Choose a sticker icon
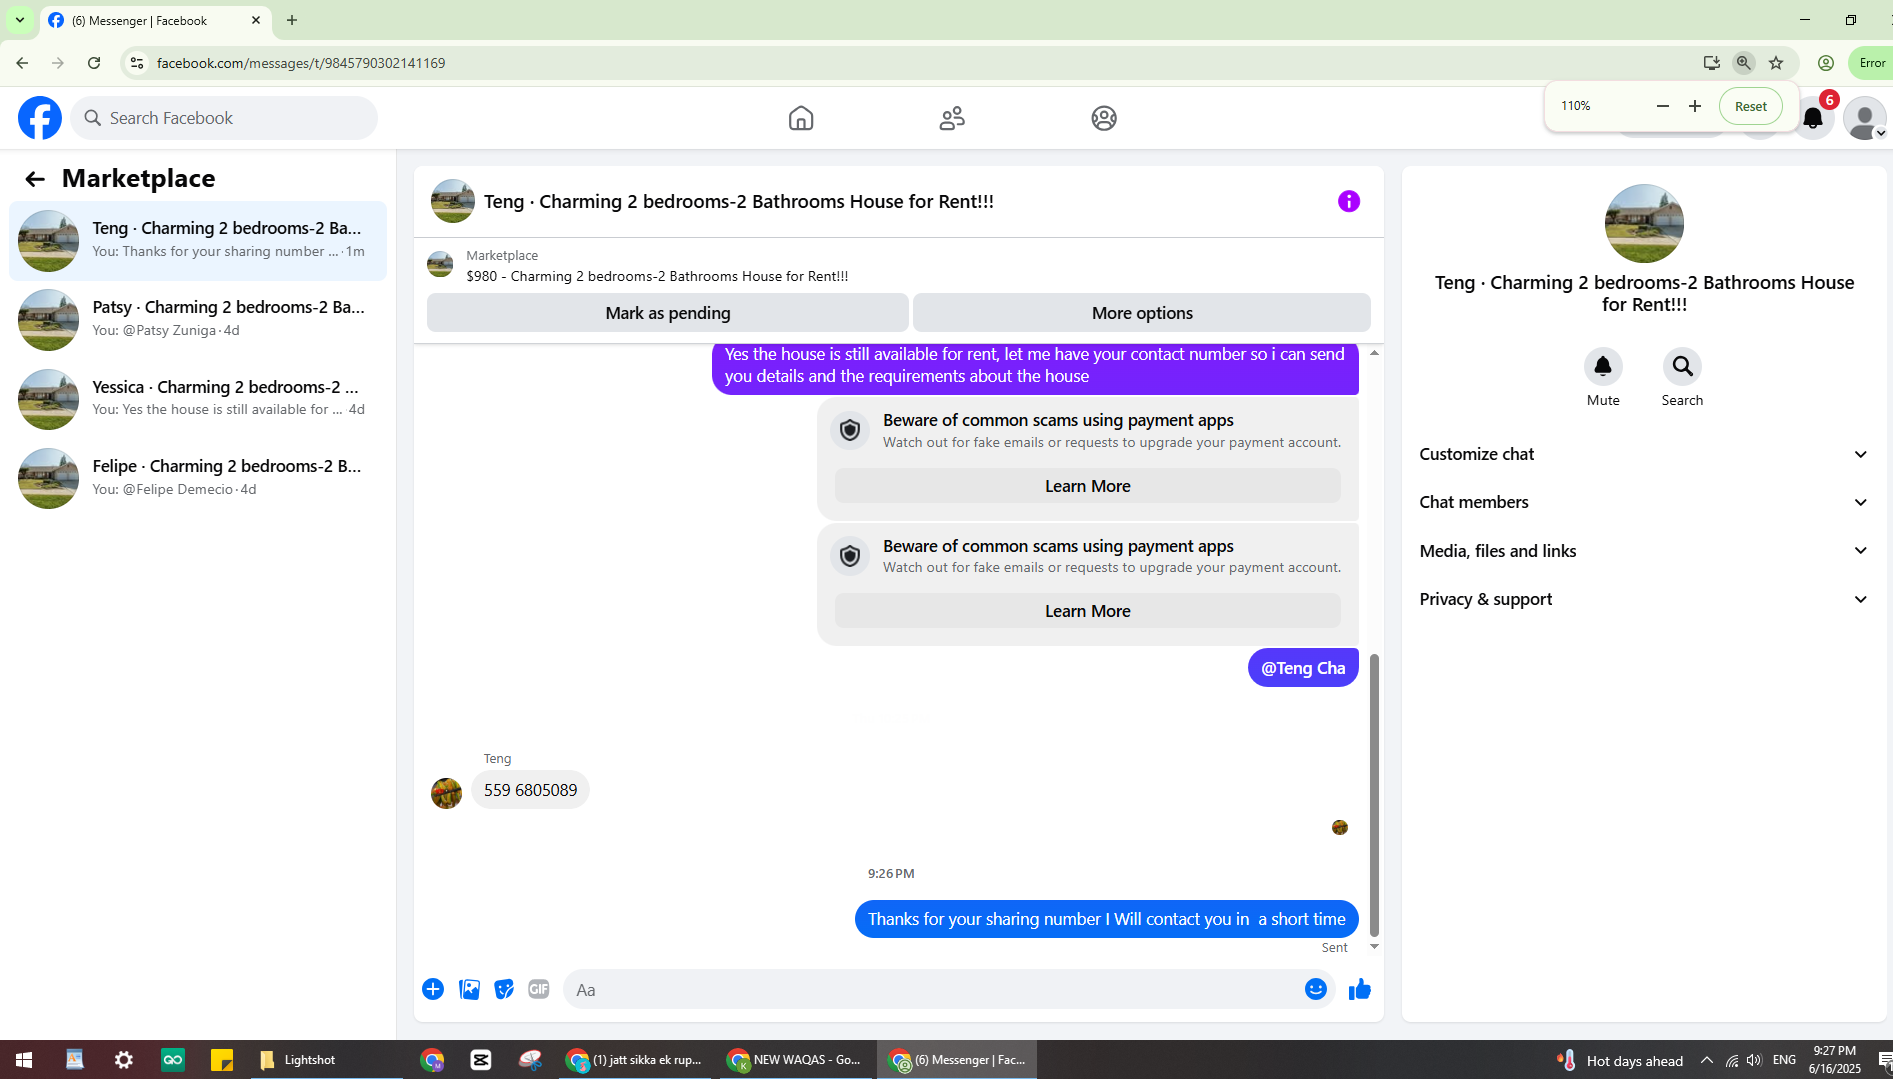The height and width of the screenshot is (1079, 1893). [x=504, y=989]
